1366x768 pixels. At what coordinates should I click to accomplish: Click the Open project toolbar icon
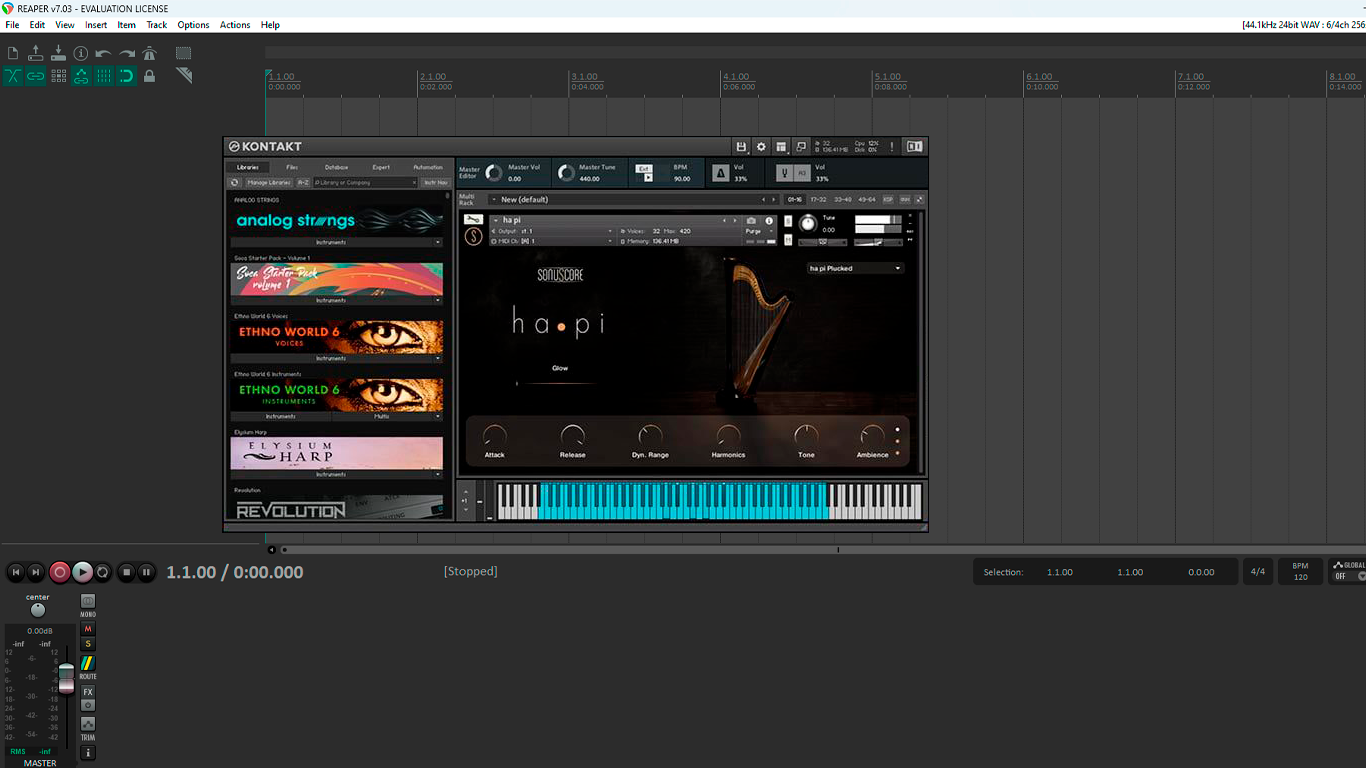click(36, 53)
